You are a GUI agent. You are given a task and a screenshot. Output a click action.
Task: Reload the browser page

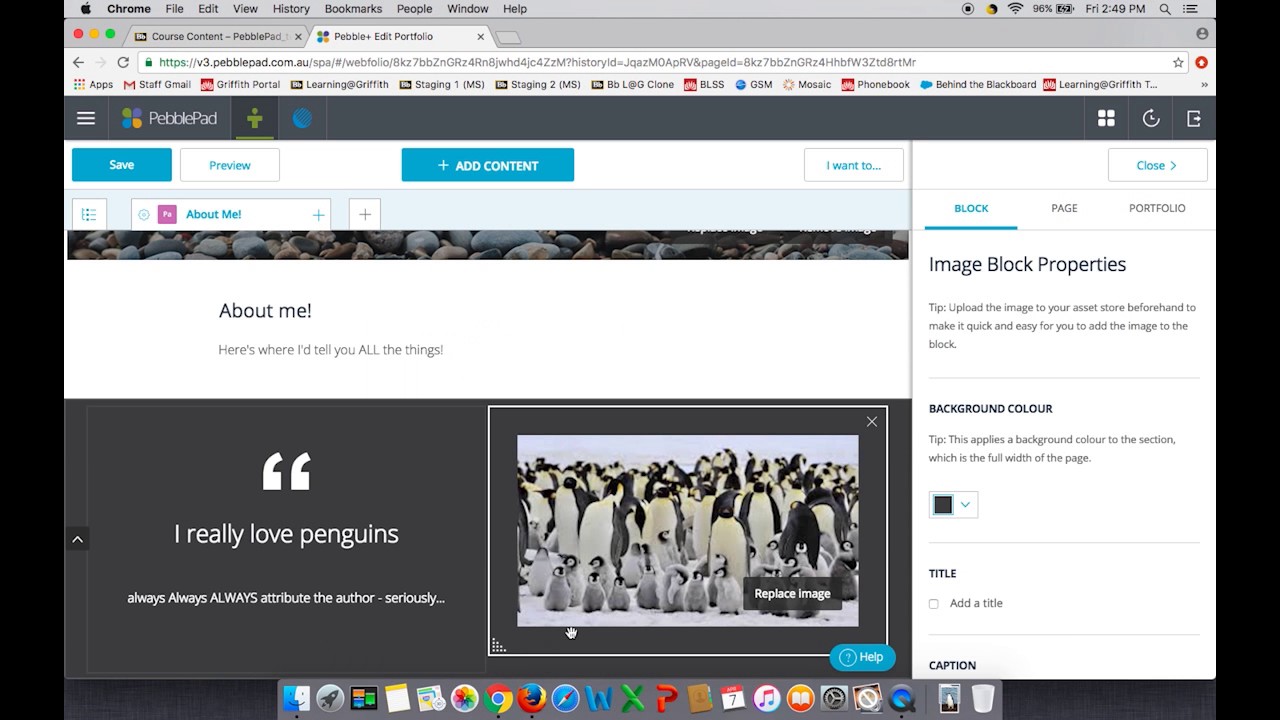click(123, 62)
